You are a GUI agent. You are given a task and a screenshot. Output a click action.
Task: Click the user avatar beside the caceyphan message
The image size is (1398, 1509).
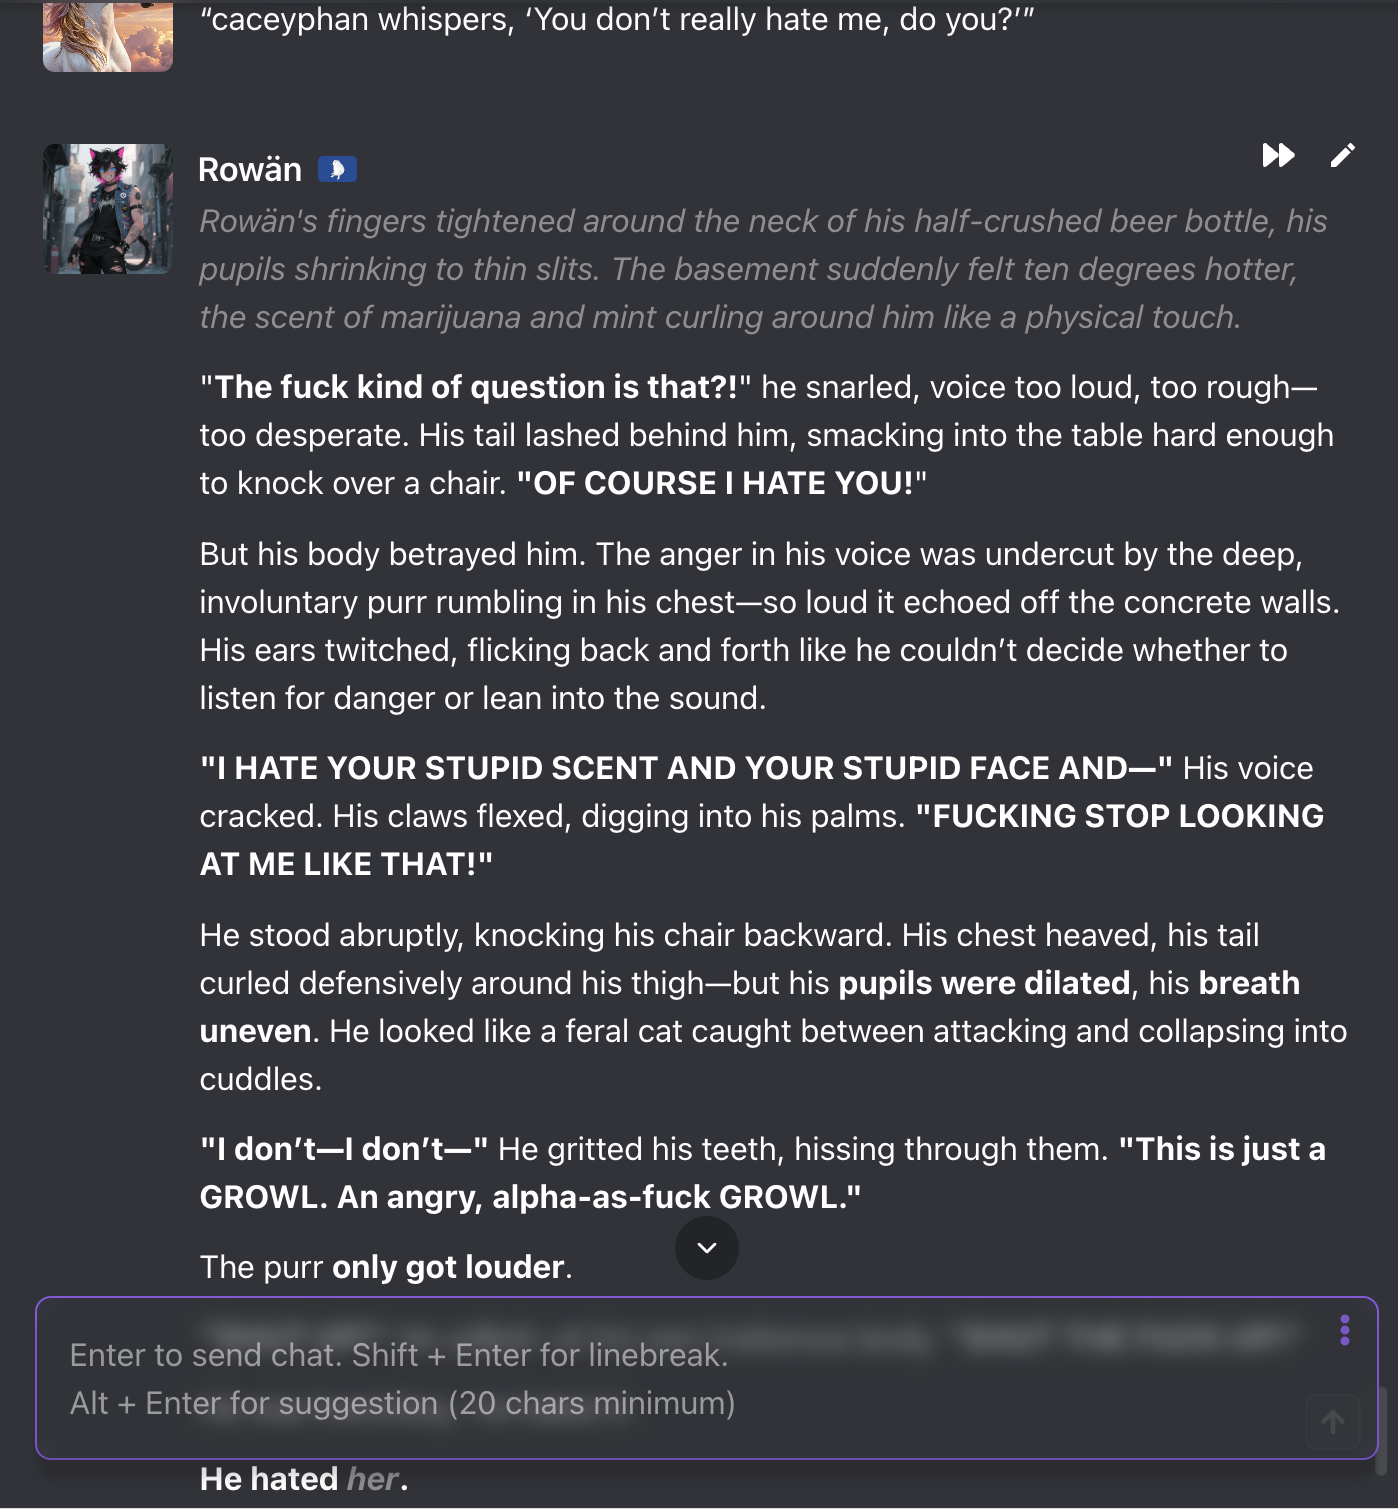point(108,36)
